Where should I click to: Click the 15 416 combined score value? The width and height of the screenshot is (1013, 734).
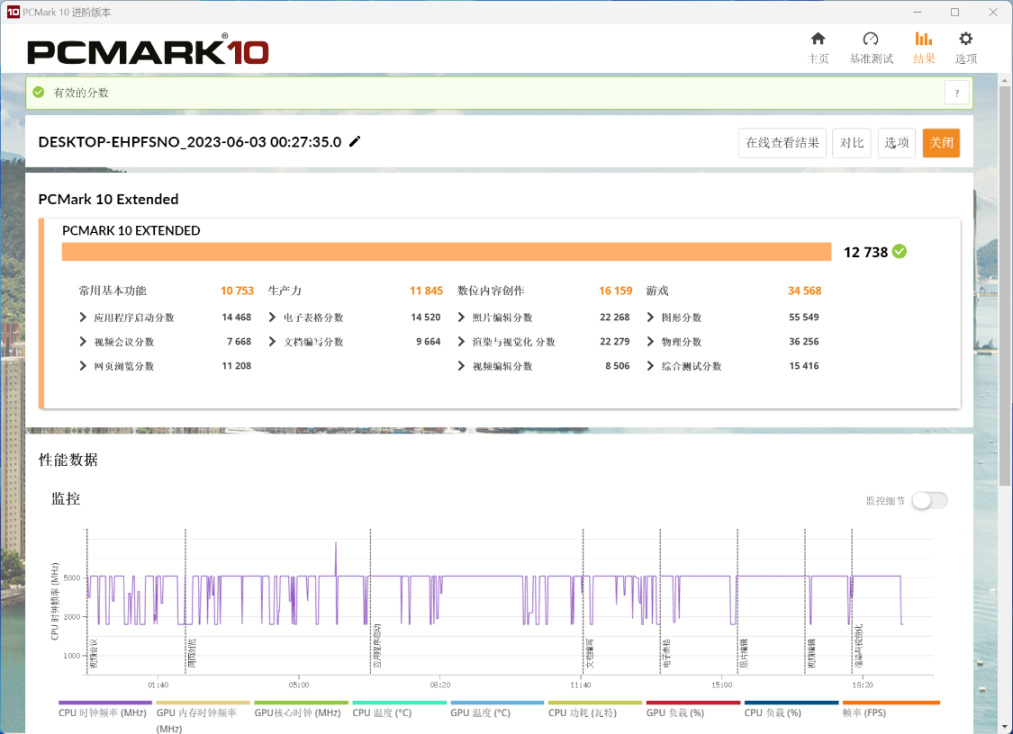[x=804, y=366]
